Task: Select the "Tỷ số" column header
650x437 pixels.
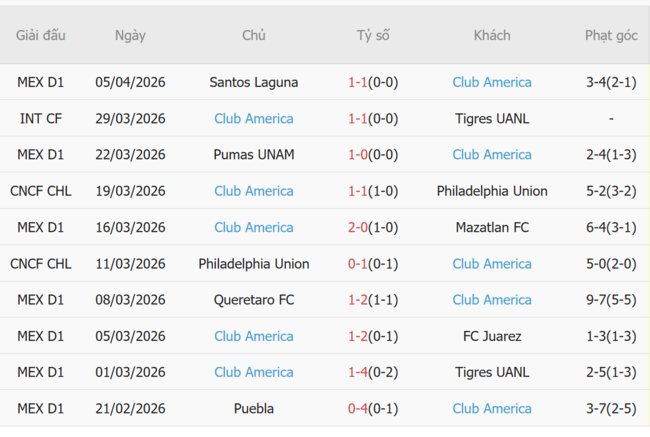Action: pos(373,35)
